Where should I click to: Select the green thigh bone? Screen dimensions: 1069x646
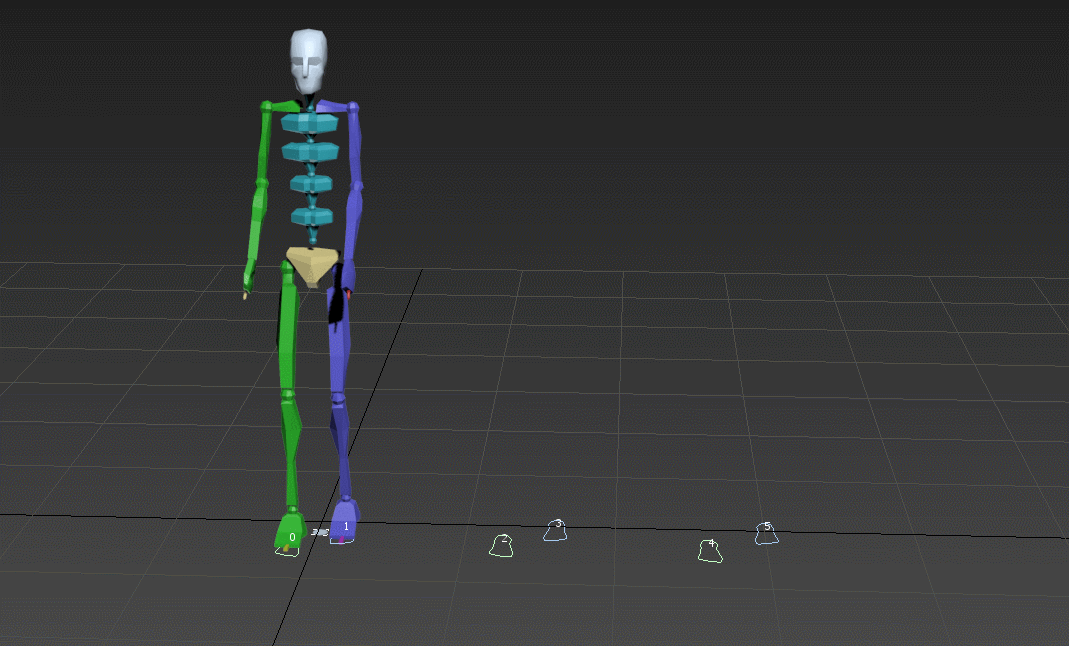tap(288, 327)
